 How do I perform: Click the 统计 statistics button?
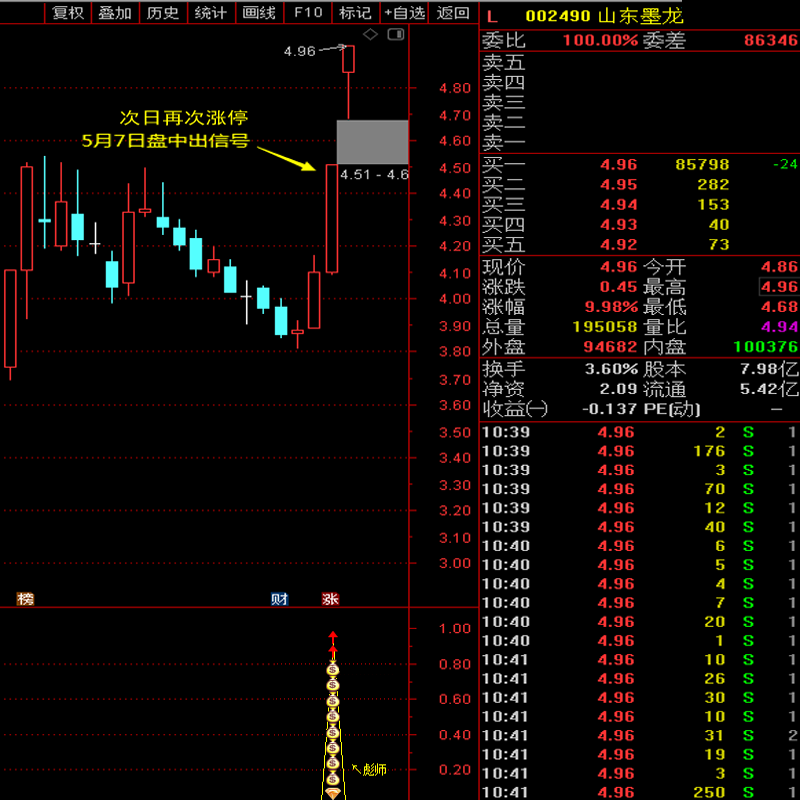[210, 13]
